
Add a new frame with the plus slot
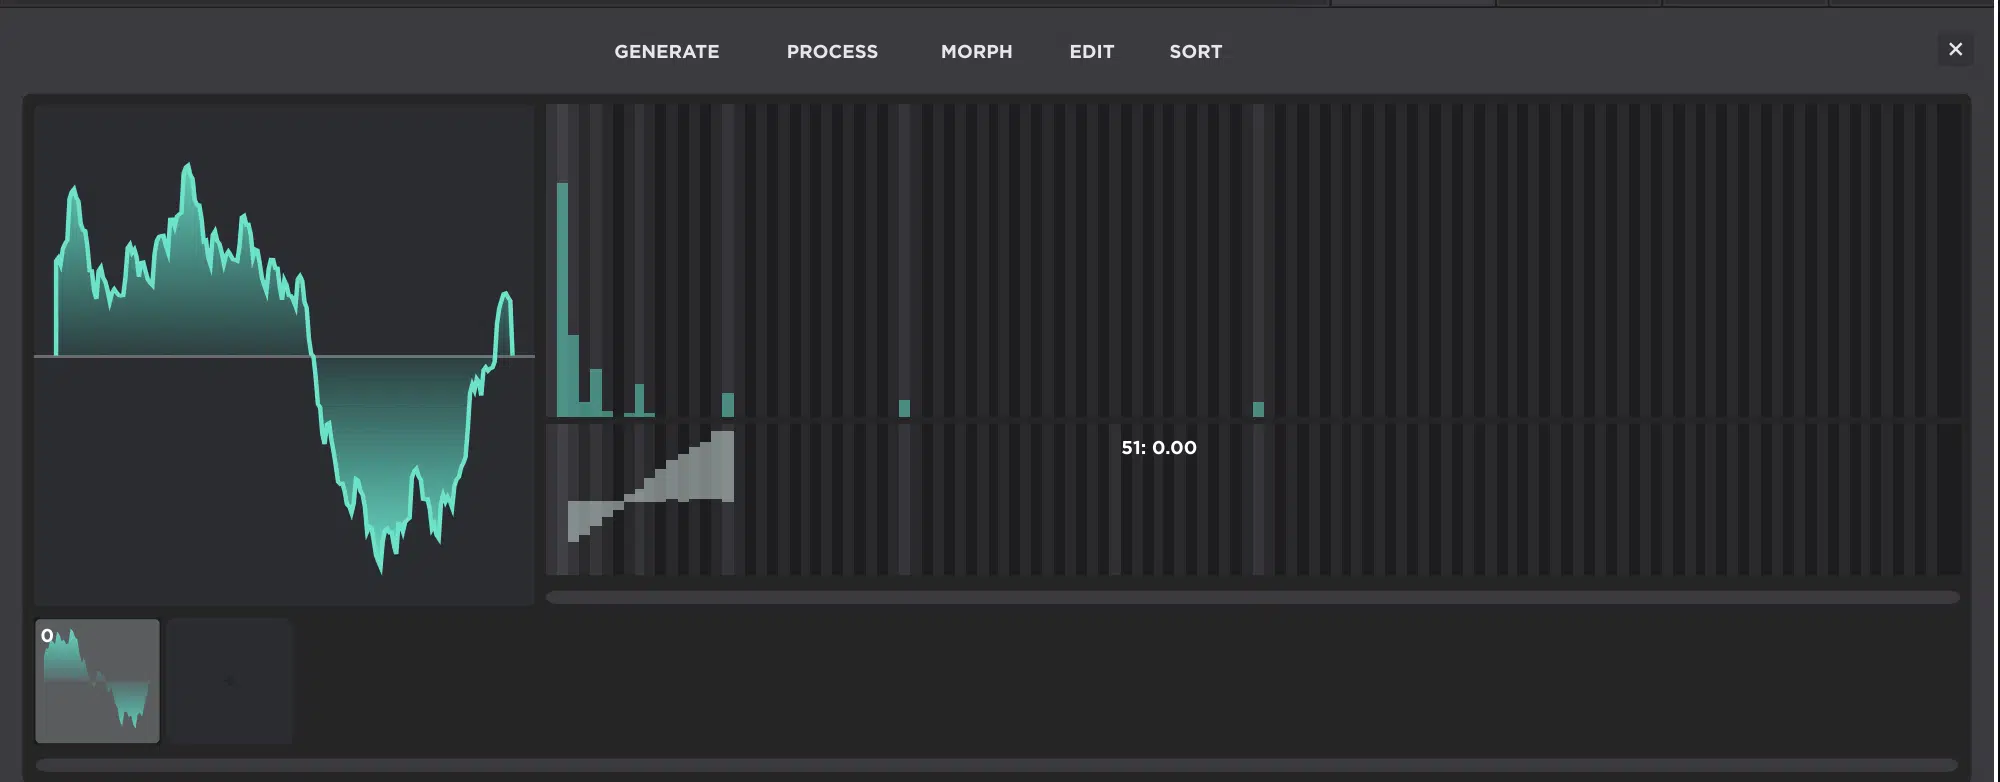229,681
